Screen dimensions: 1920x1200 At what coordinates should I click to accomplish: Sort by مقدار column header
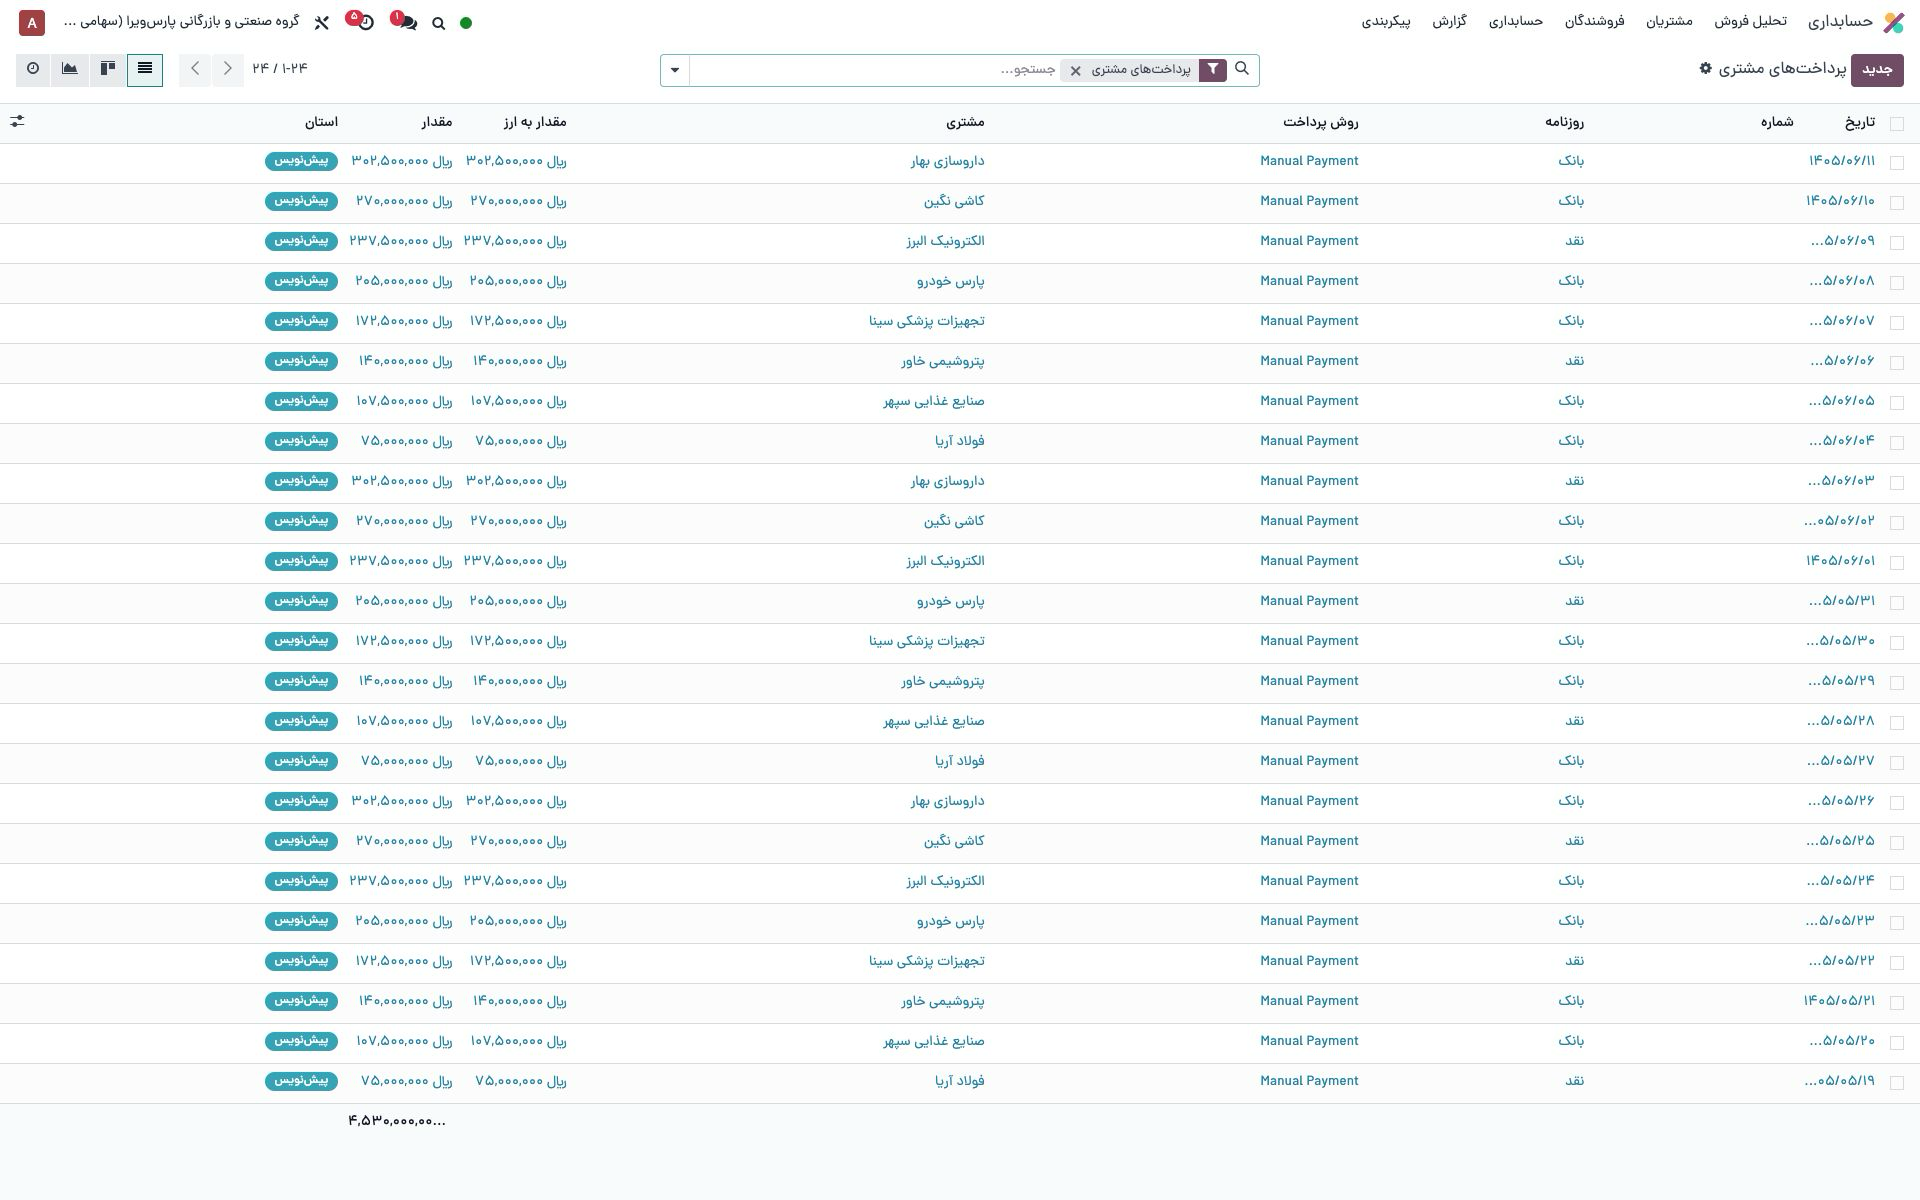point(437,122)
